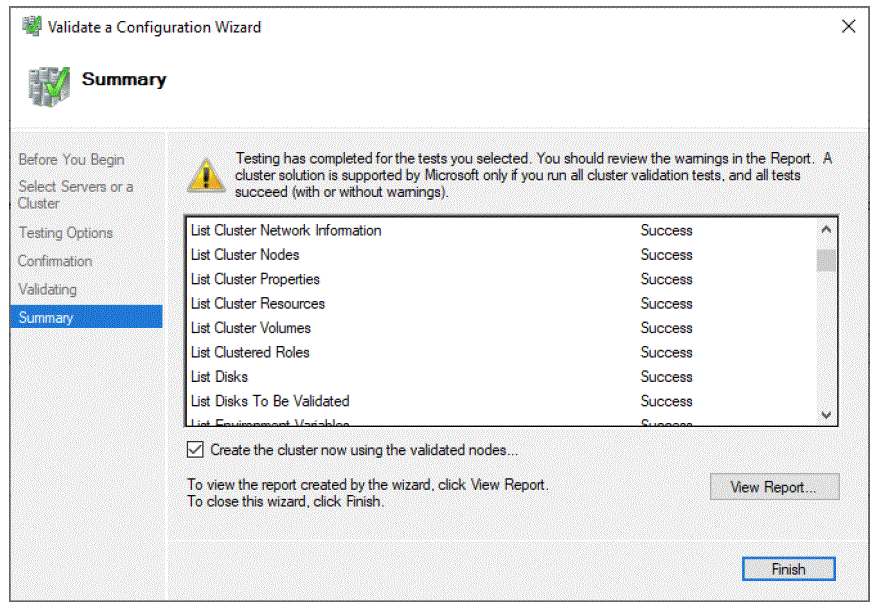This screenshot has height=604, width=876.
Task: Click the scrollbar up arrow
Action: click(825, 227)
